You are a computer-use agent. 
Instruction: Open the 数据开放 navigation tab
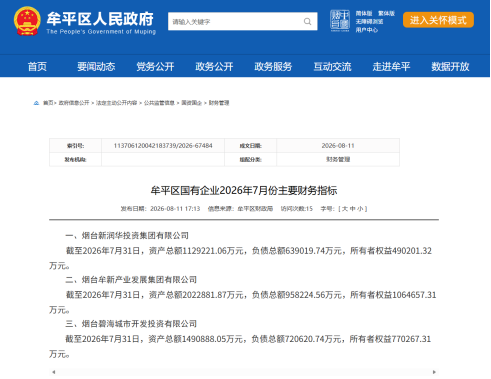450,67
